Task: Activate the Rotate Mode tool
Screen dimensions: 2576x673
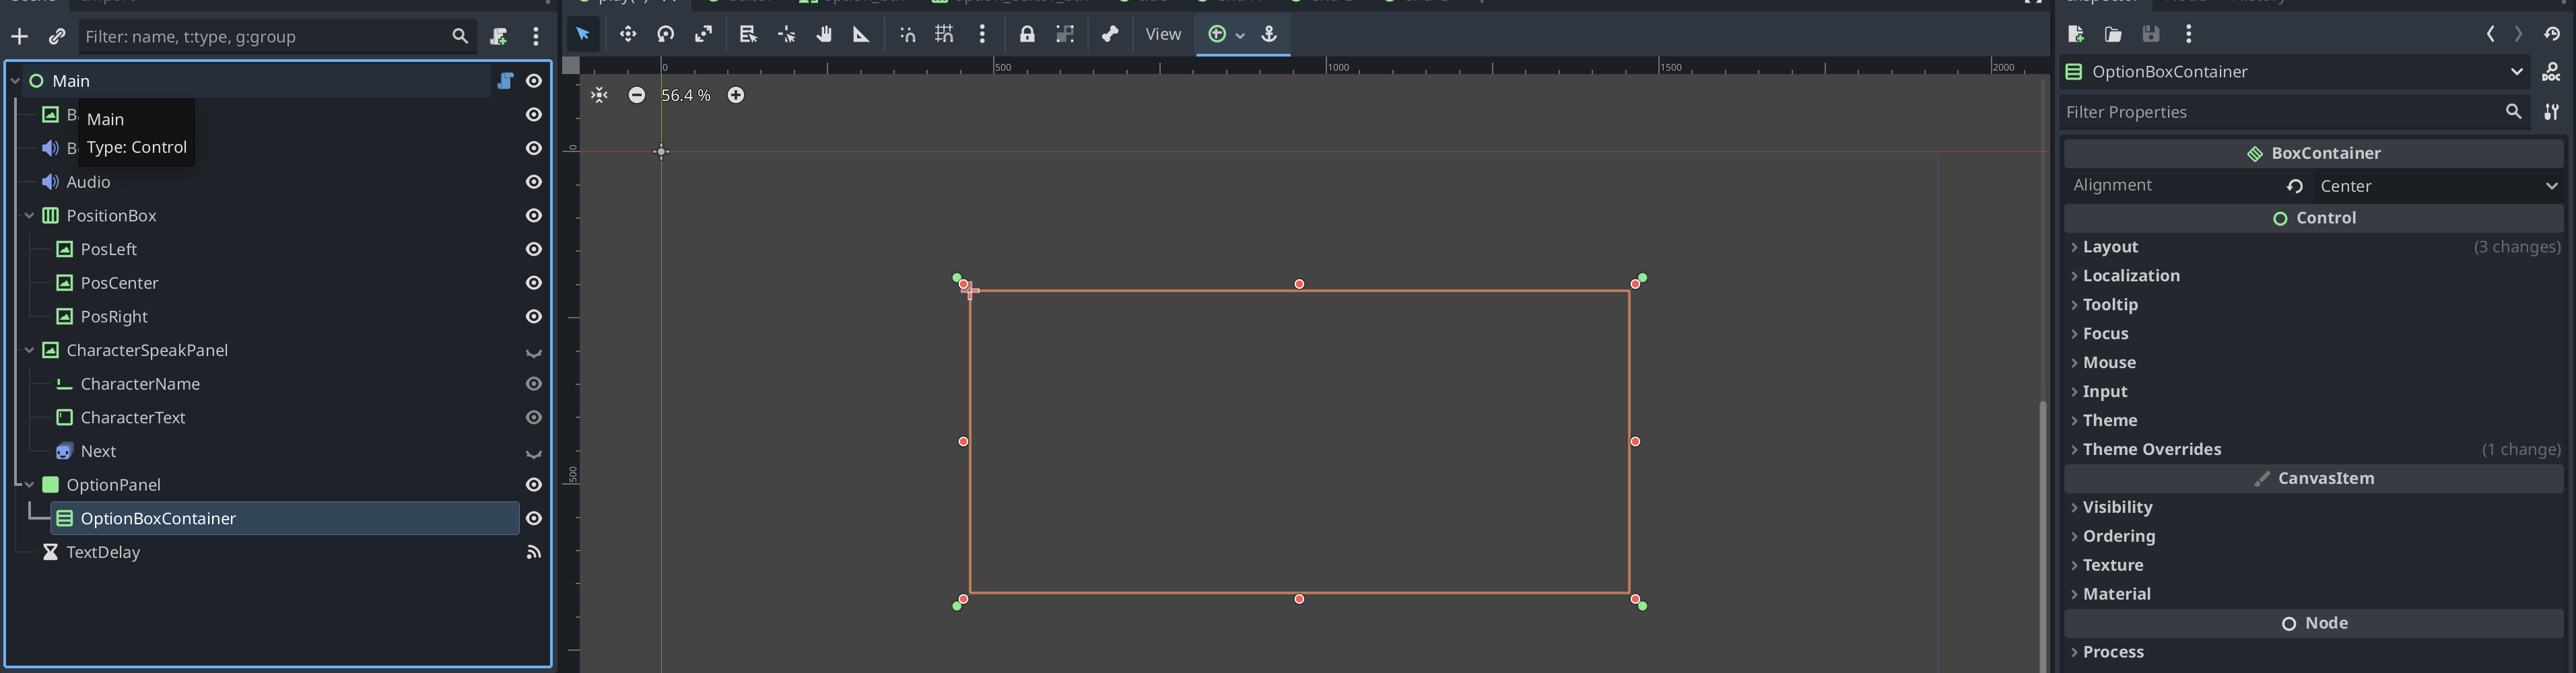Action: click(x=665, y=35)
